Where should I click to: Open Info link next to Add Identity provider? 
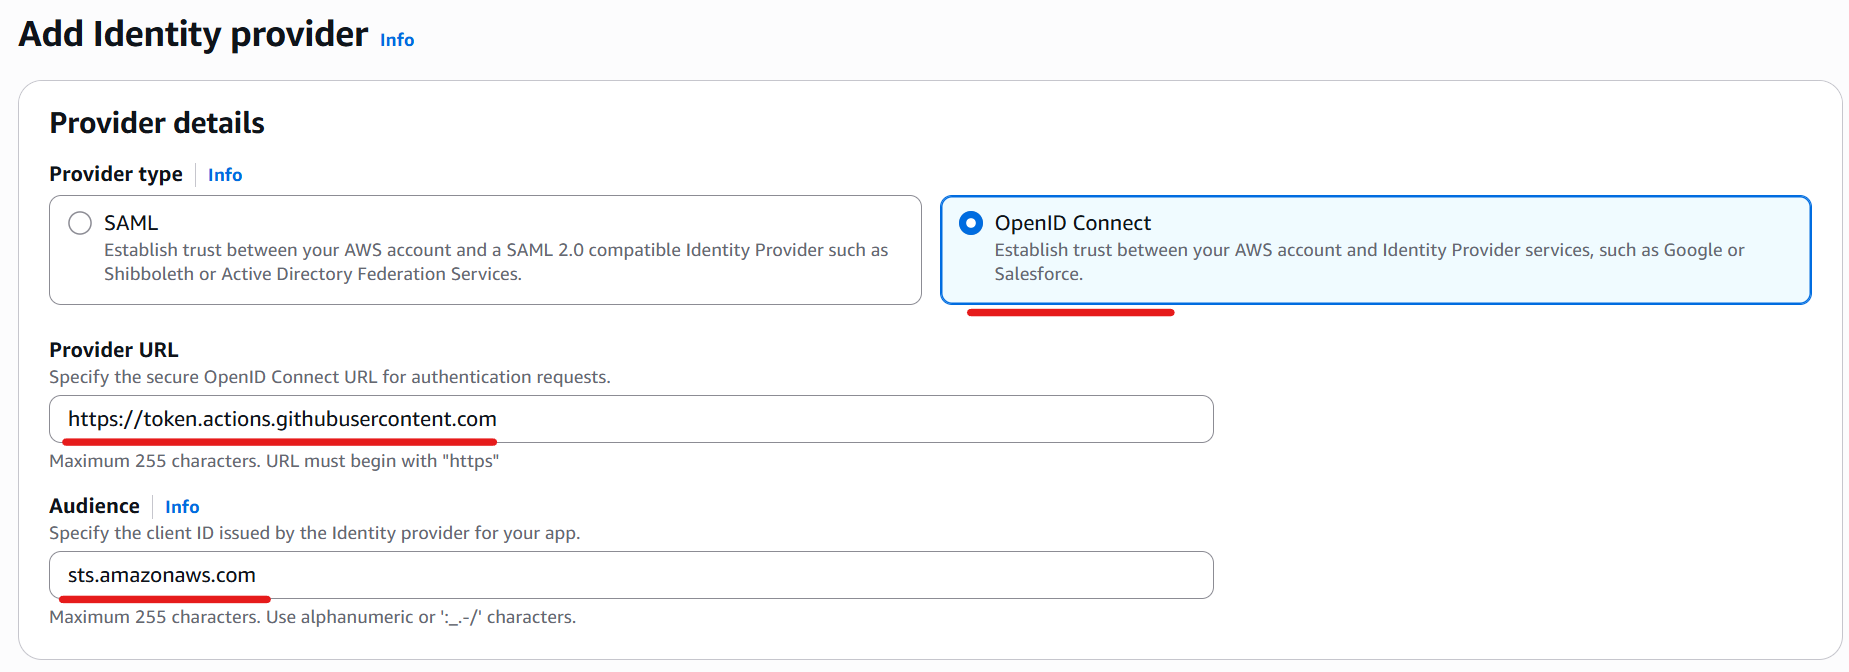click(x=397, y=40)
